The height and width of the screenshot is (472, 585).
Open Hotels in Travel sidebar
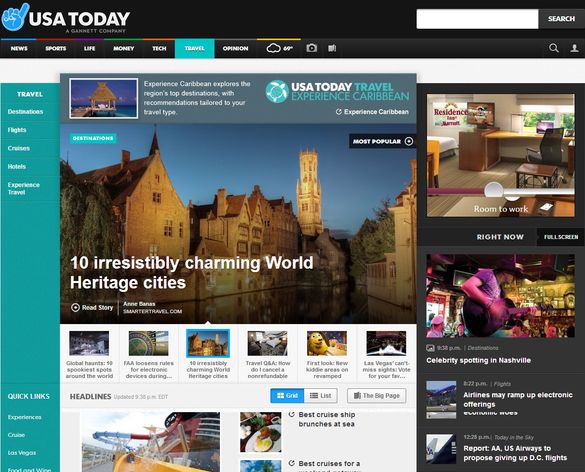[17, 166]
